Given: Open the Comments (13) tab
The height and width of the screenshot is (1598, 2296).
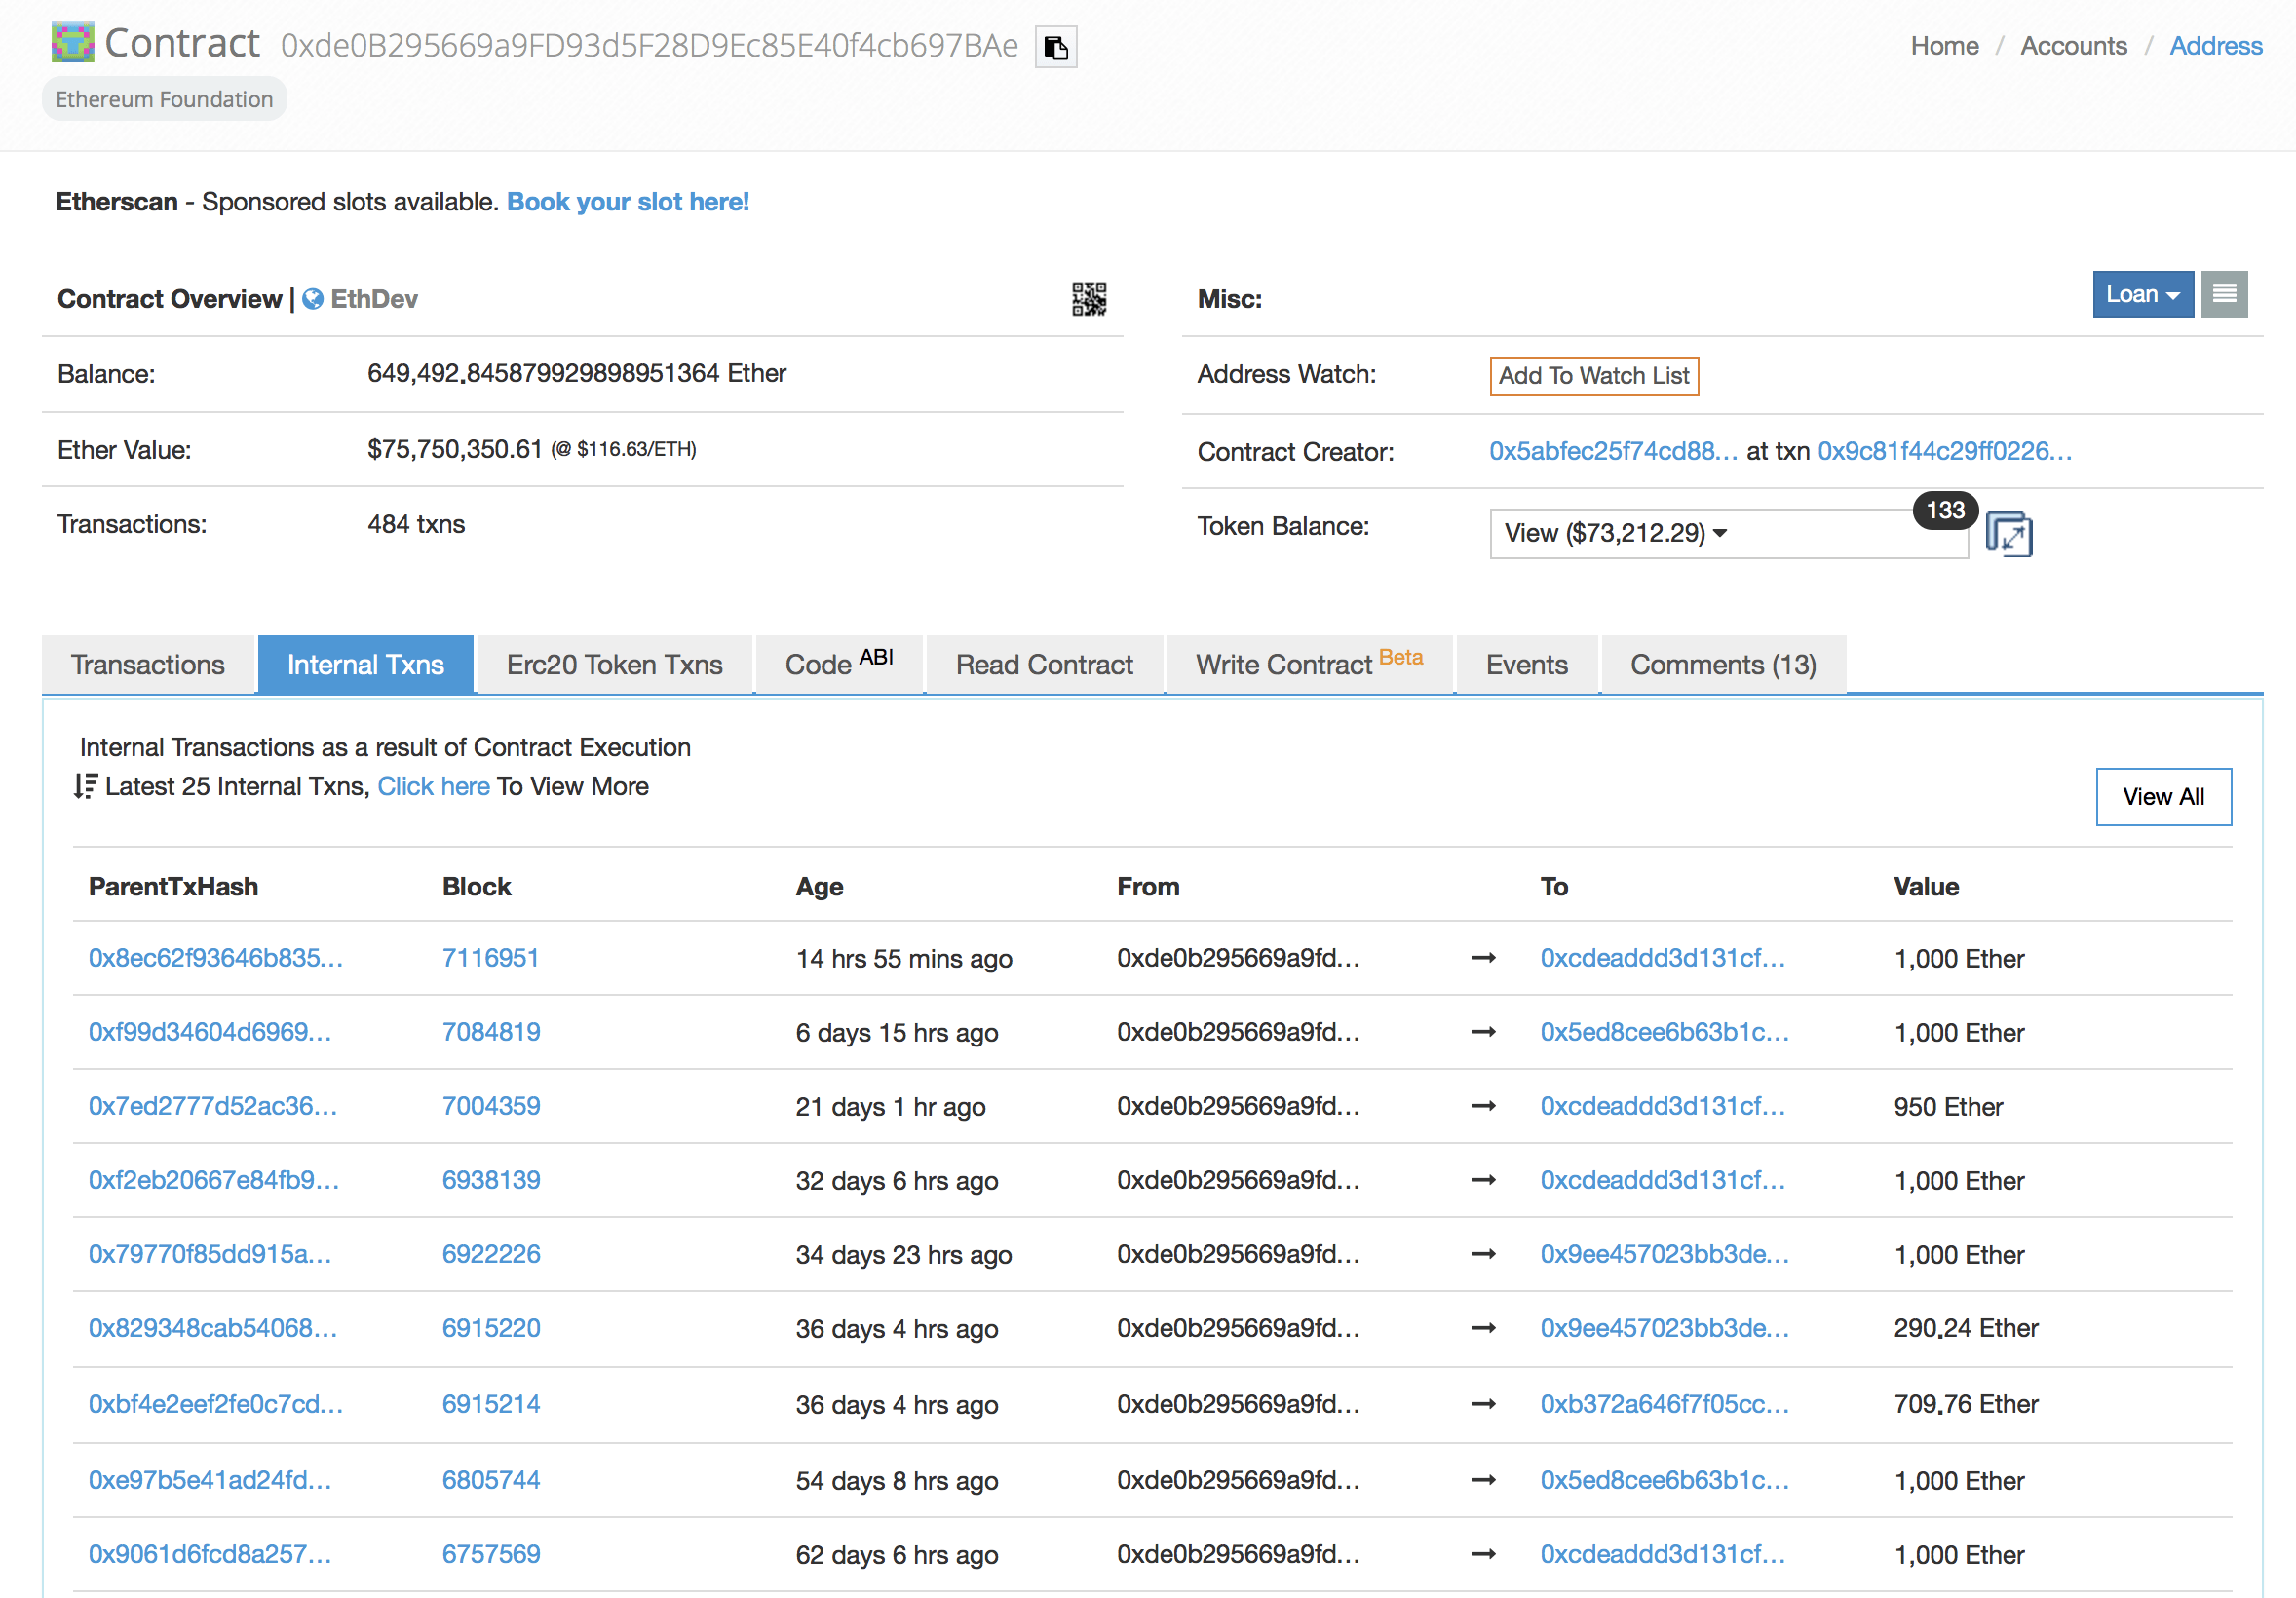Looking at the screenshot, I should 1722,664.
